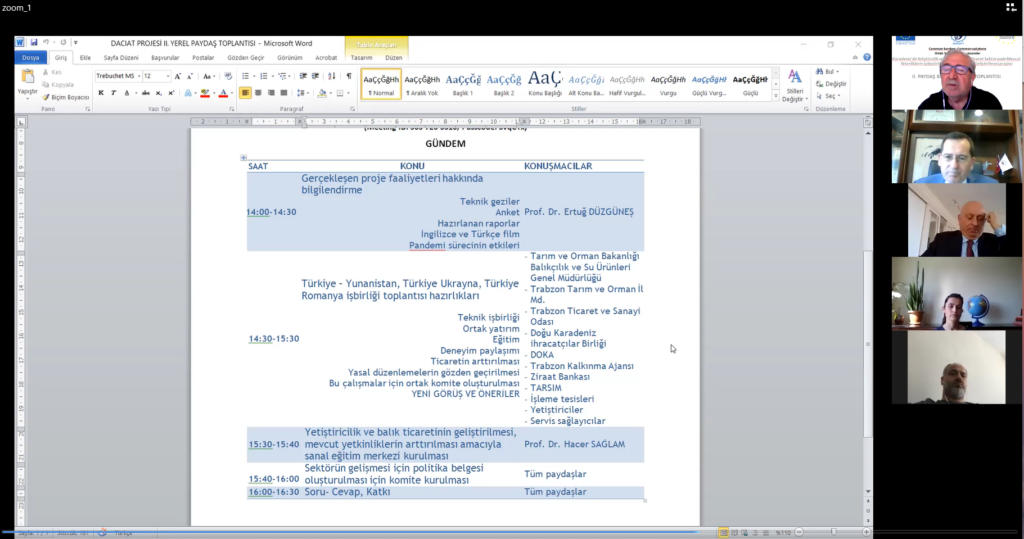Click the Word help question mark icon
Viewport: 1024px width, 539px height.
coord(866,58)
